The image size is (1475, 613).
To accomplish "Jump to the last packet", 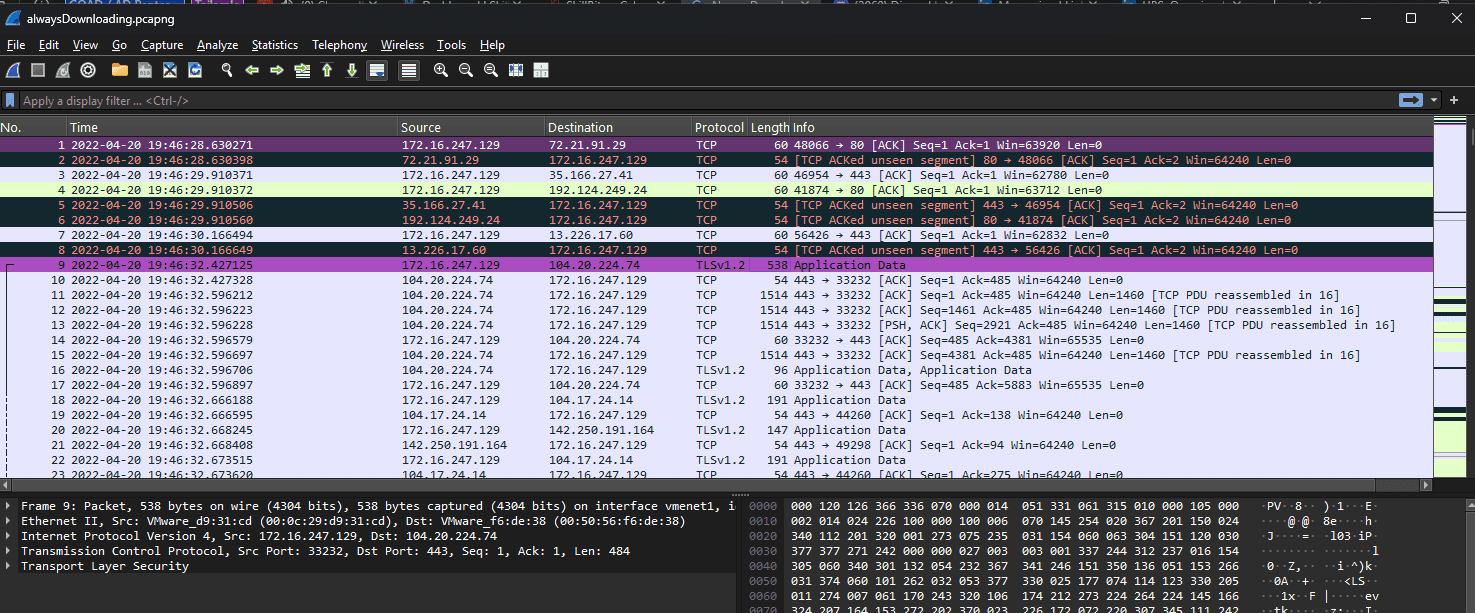I will pyautogui.click(x=352, y=70).
